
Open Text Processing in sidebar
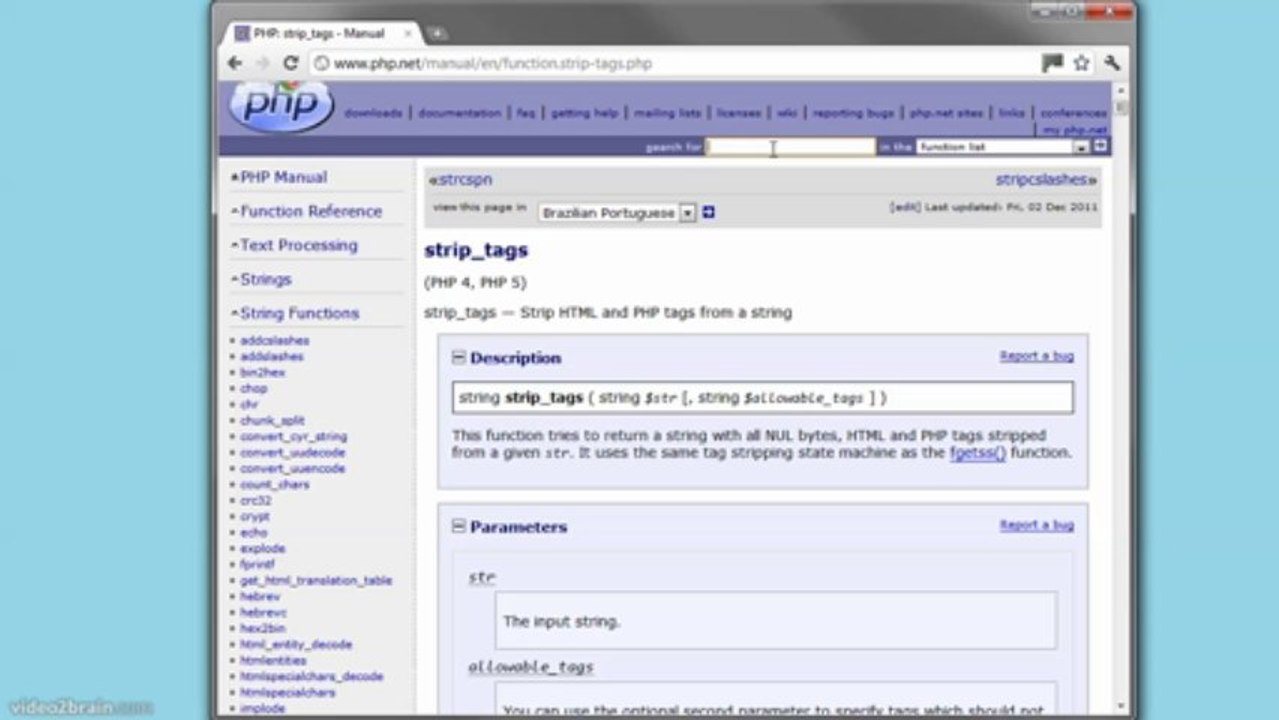coord(298,245)
